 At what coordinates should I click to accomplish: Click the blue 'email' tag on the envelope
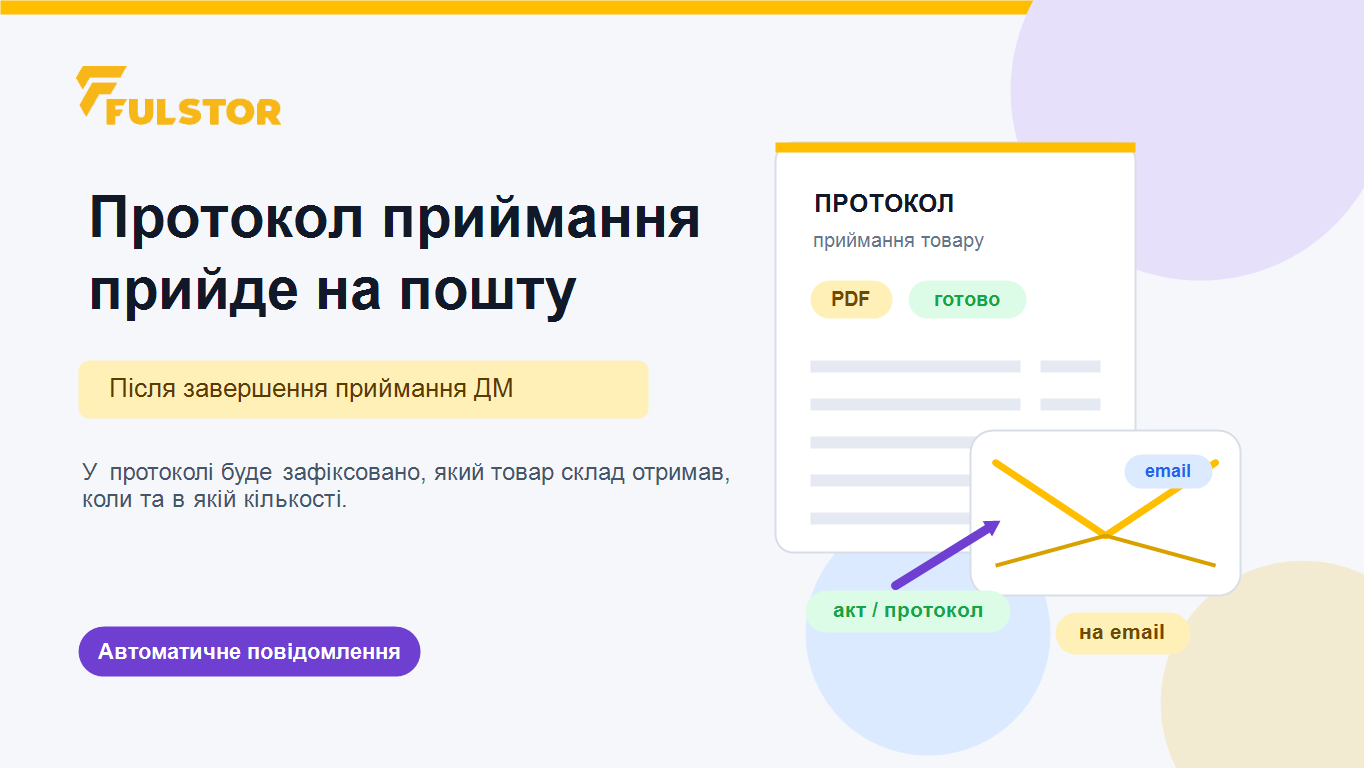click(1168, 471)
